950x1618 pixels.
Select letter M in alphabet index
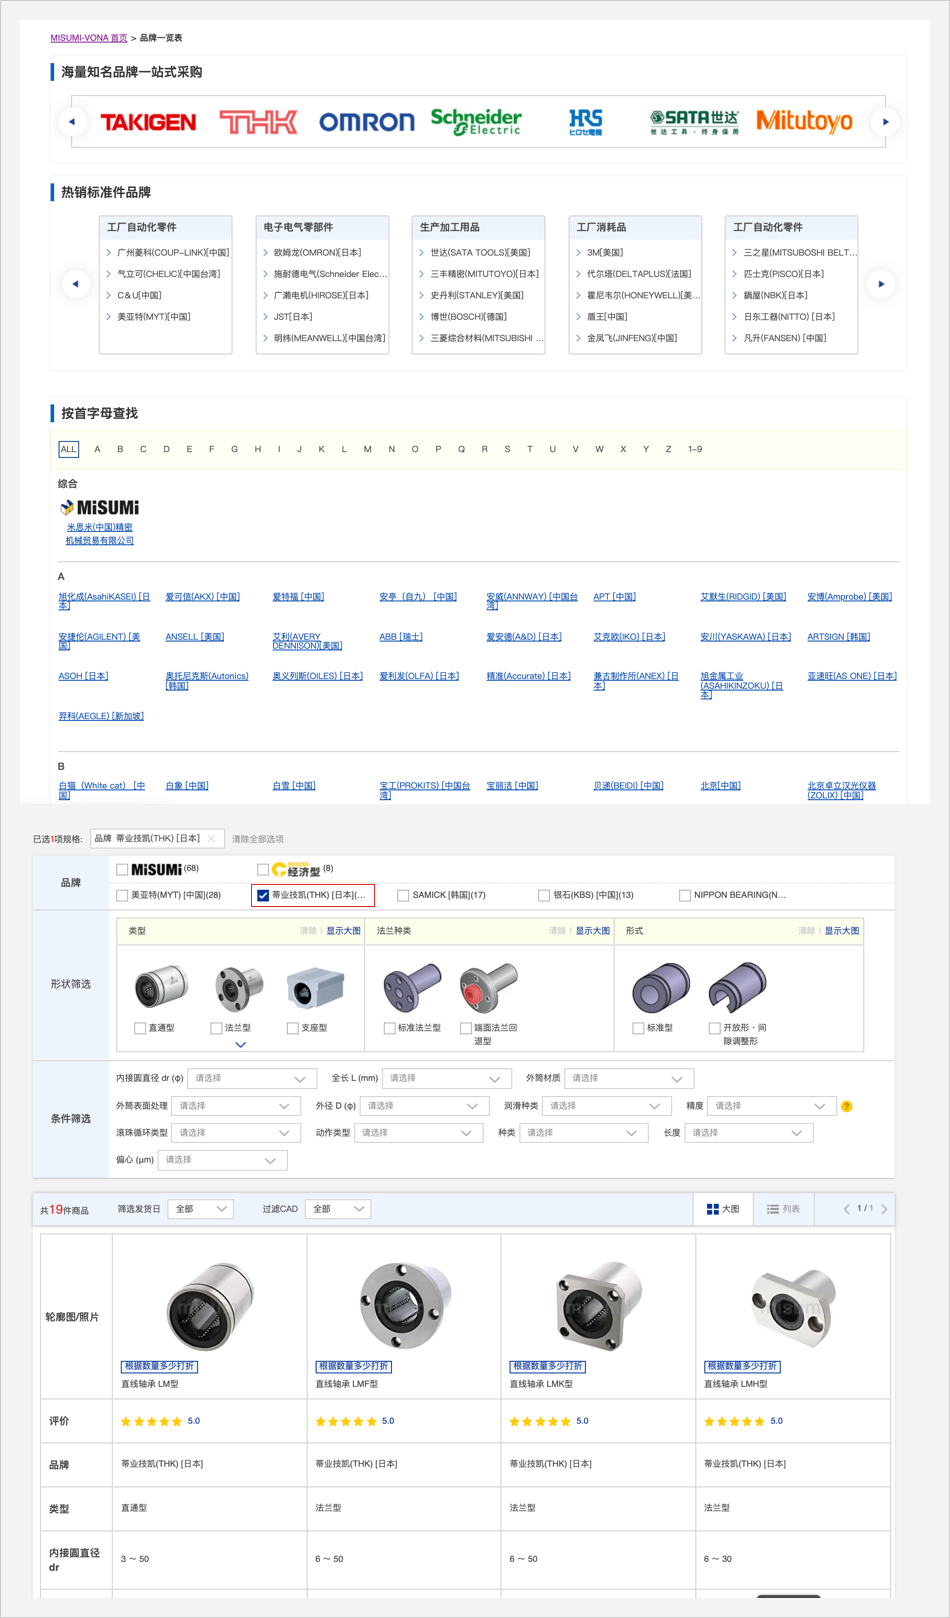point(367,449)
